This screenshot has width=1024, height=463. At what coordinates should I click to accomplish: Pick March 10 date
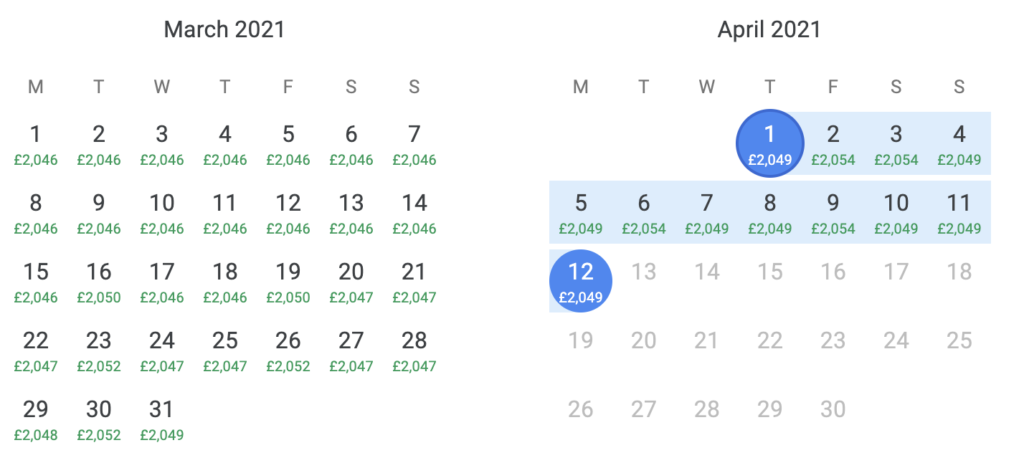[x=161, y=212]
